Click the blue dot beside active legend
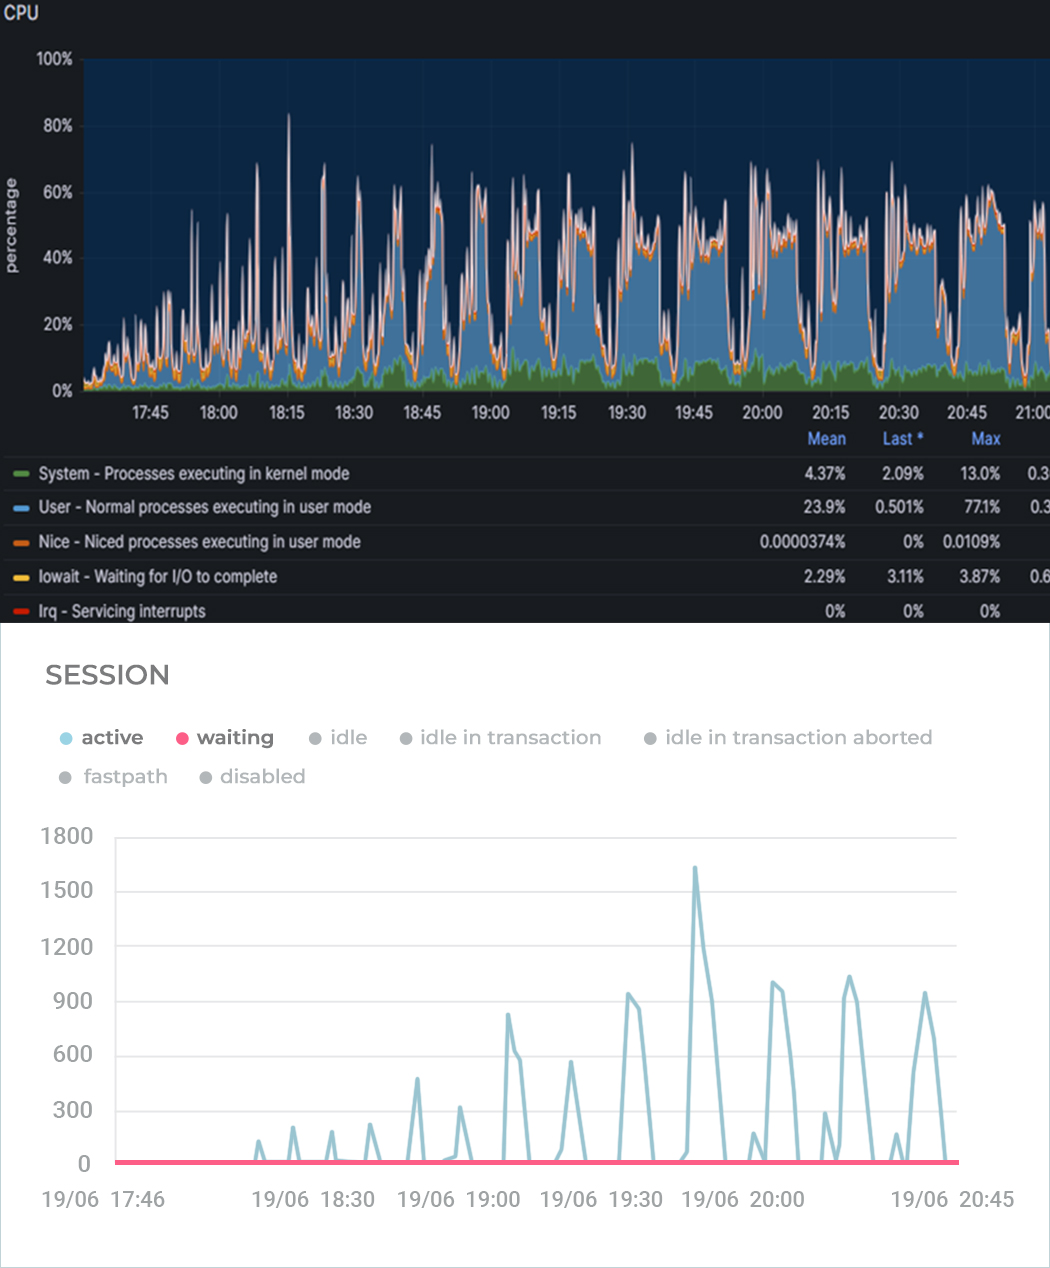The image size is (1050, 1268). (66, 739)
